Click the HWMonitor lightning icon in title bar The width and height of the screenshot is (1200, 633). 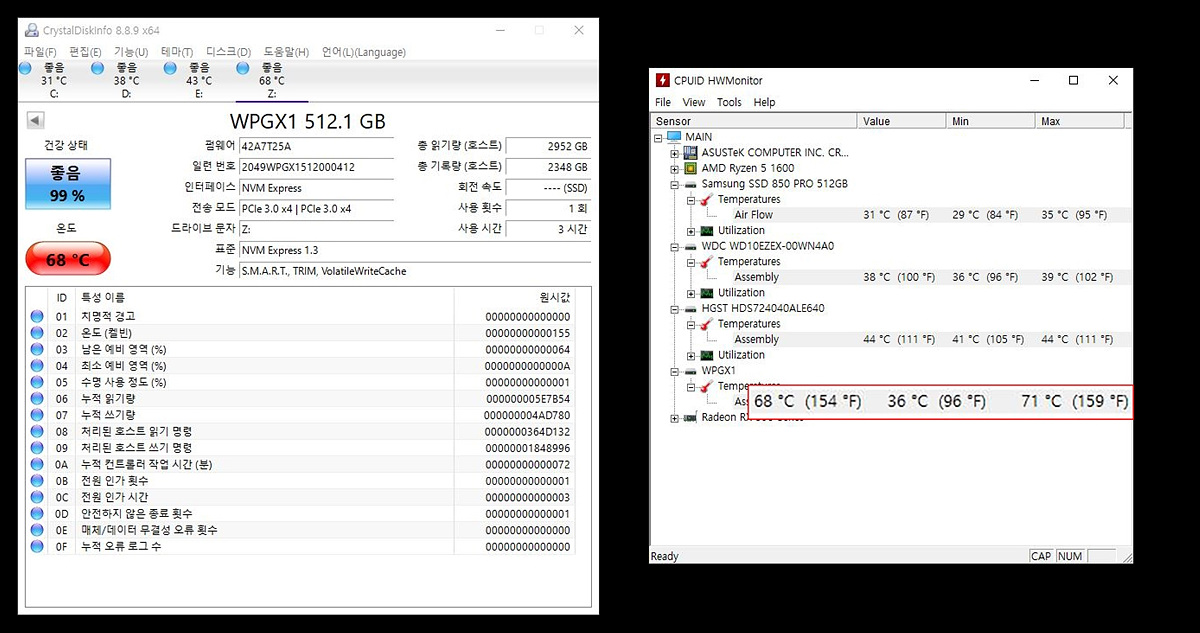663,80
